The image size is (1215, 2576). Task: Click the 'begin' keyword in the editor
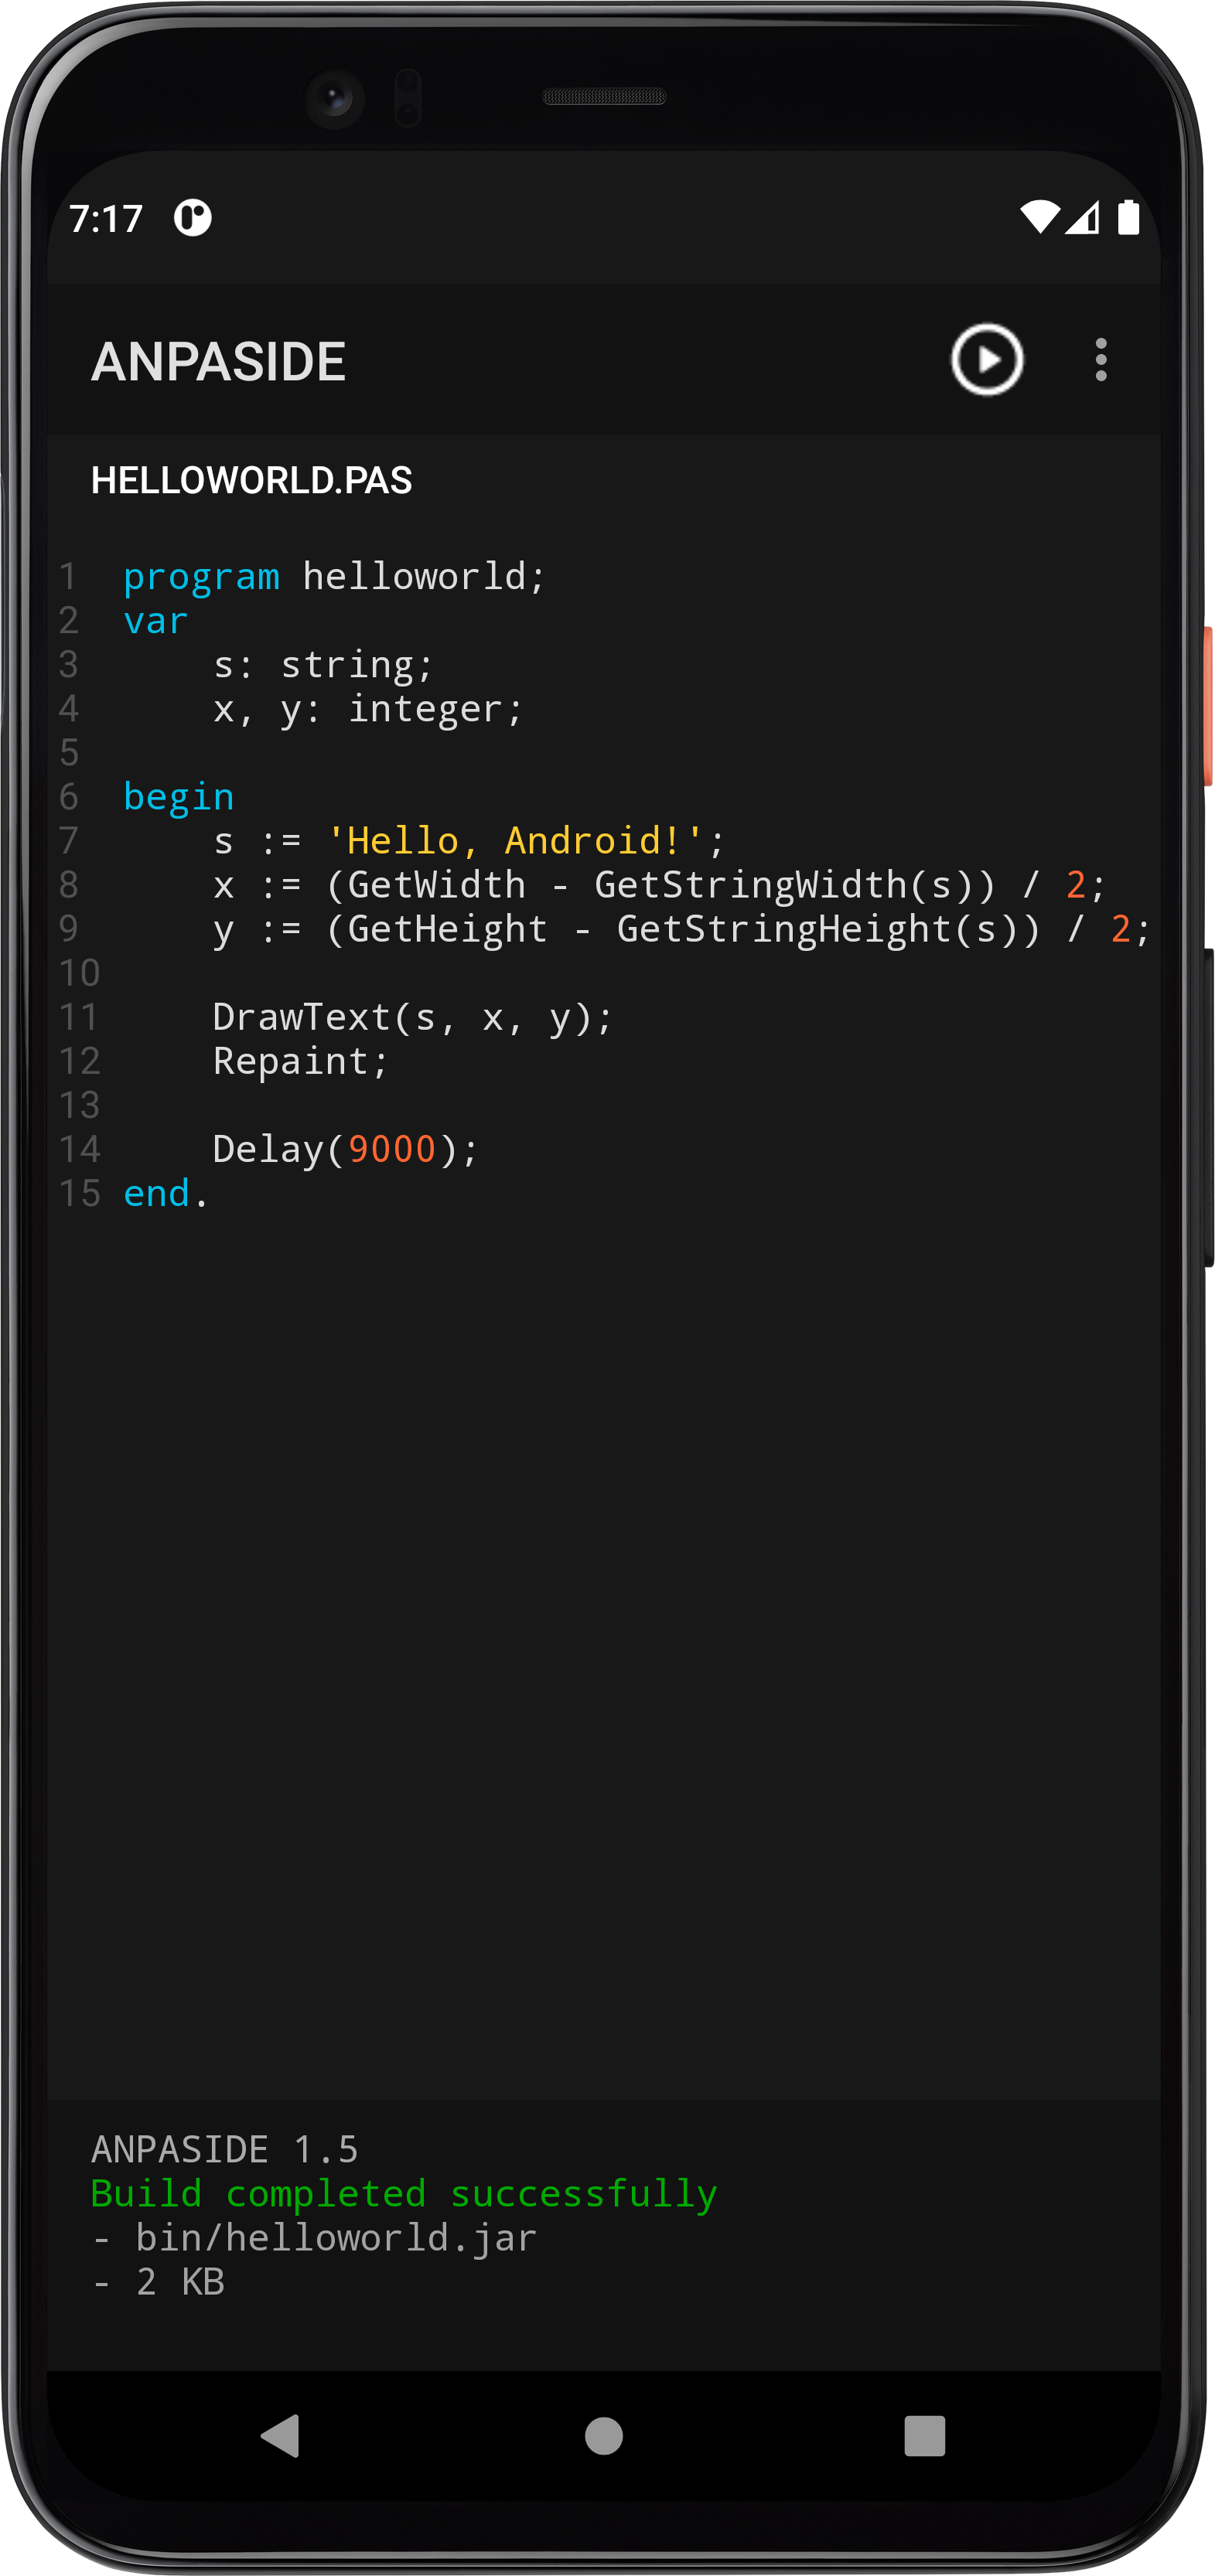[x=178, y=797]
